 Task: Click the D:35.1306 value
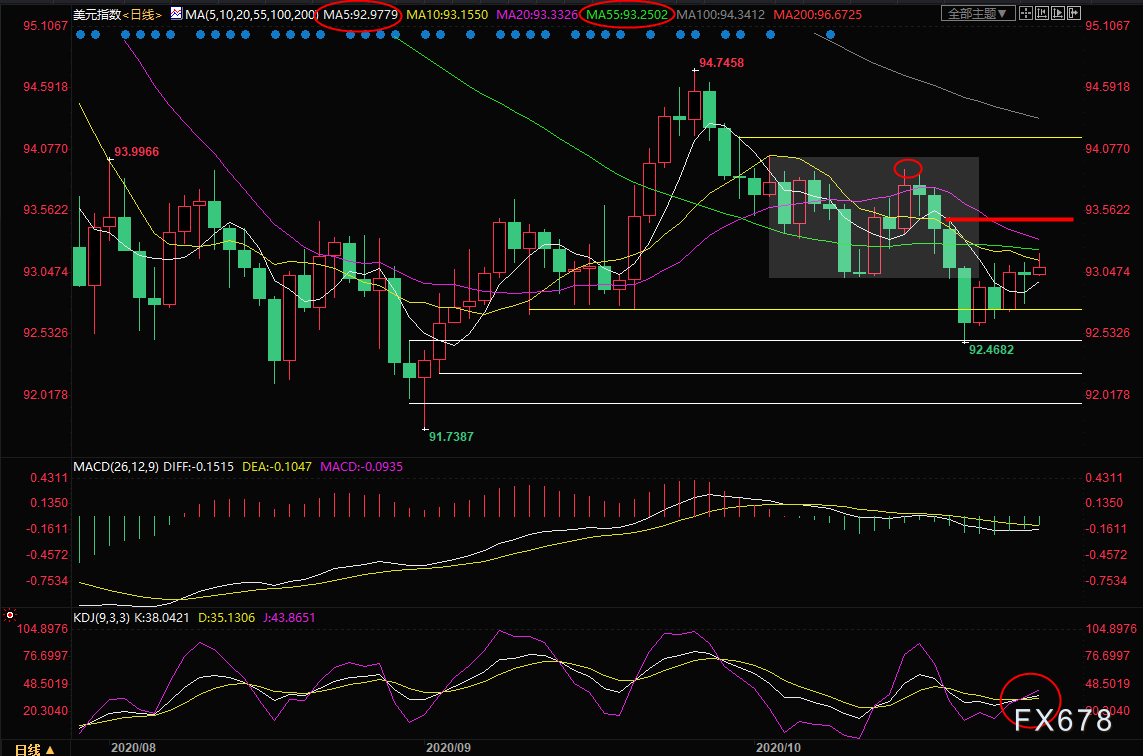227,617
